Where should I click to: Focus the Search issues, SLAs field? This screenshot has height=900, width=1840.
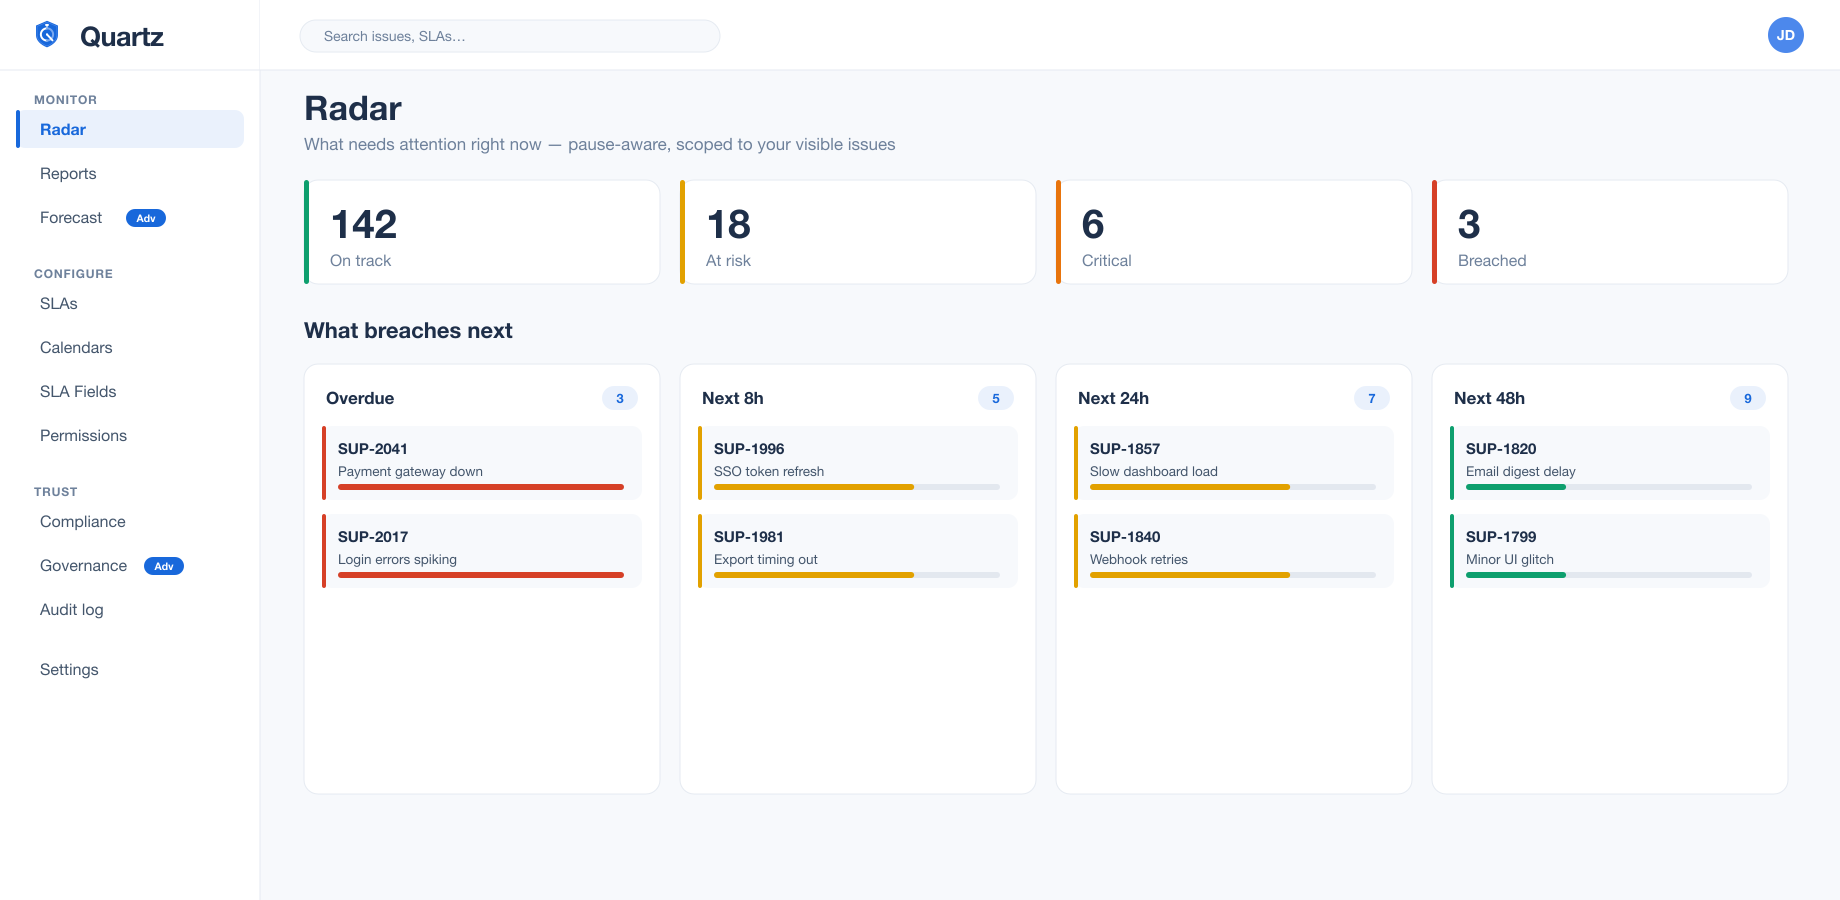510,36
